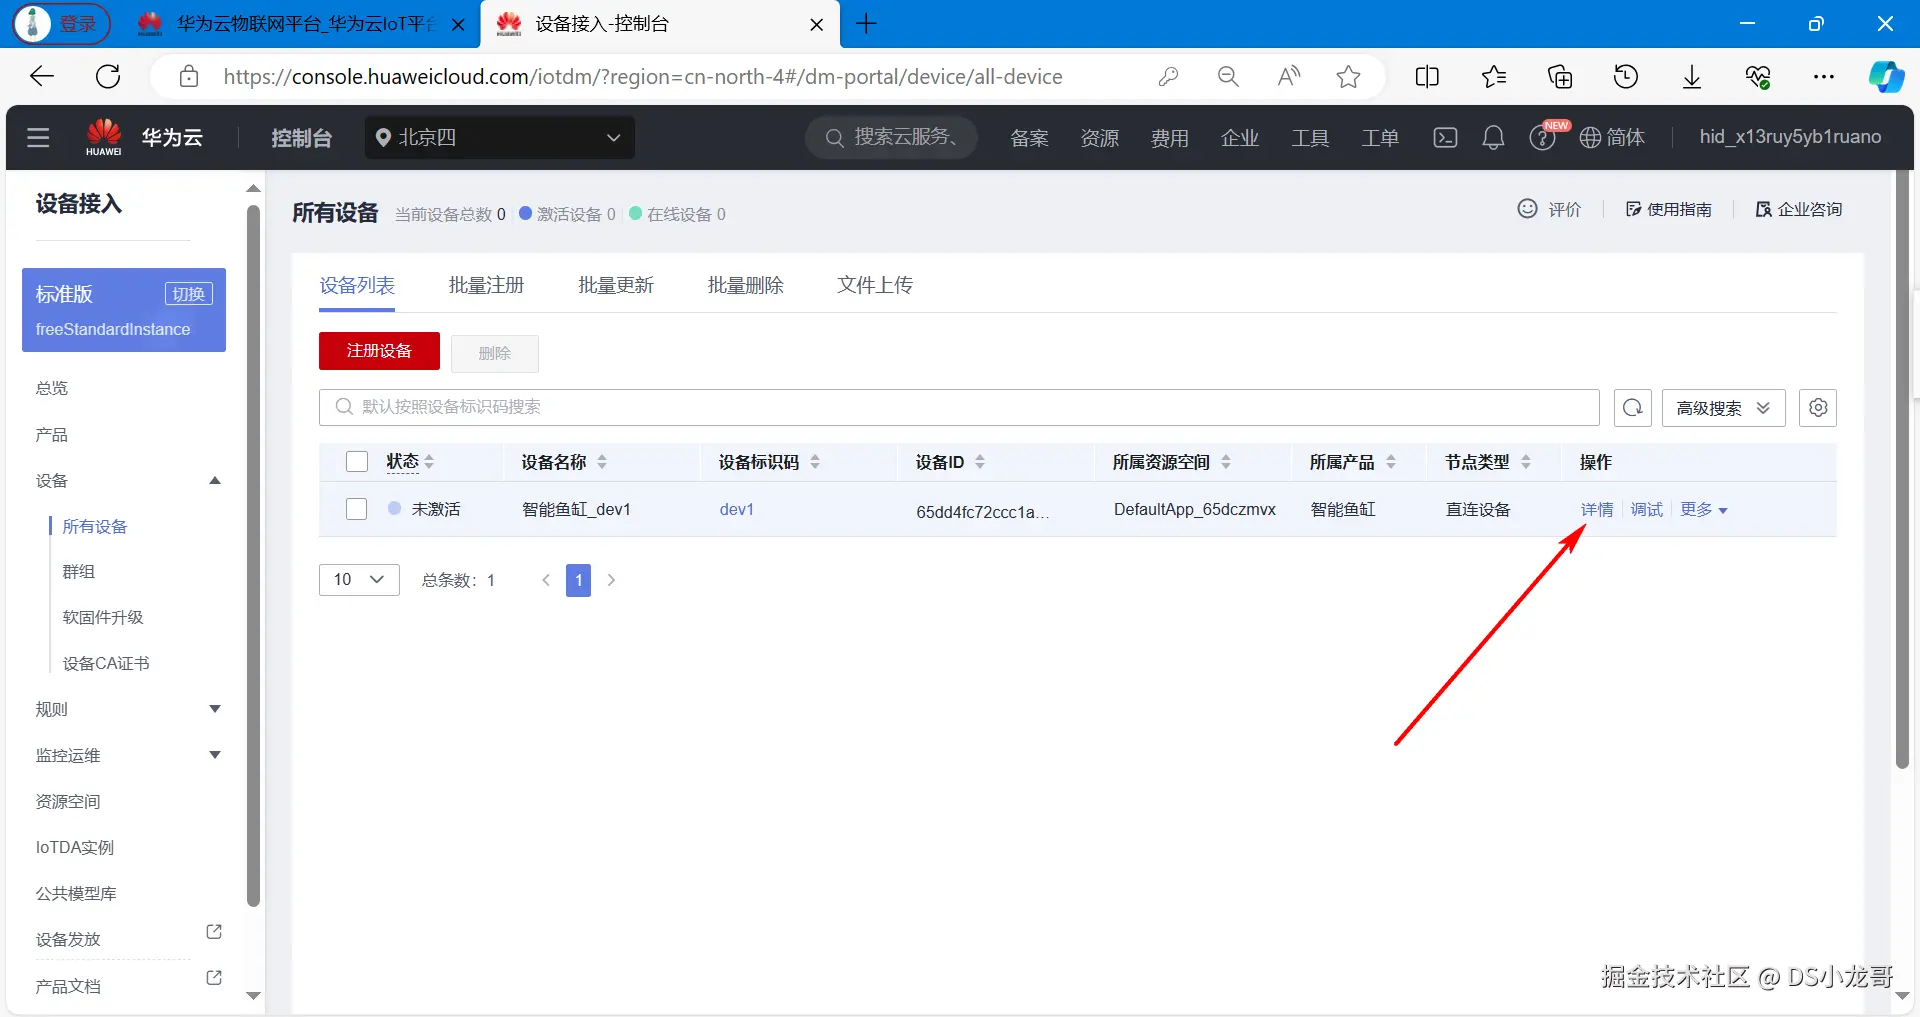1920x1017 pixels.
Task: Open table column settings gear
Action: click(1818, 408)
